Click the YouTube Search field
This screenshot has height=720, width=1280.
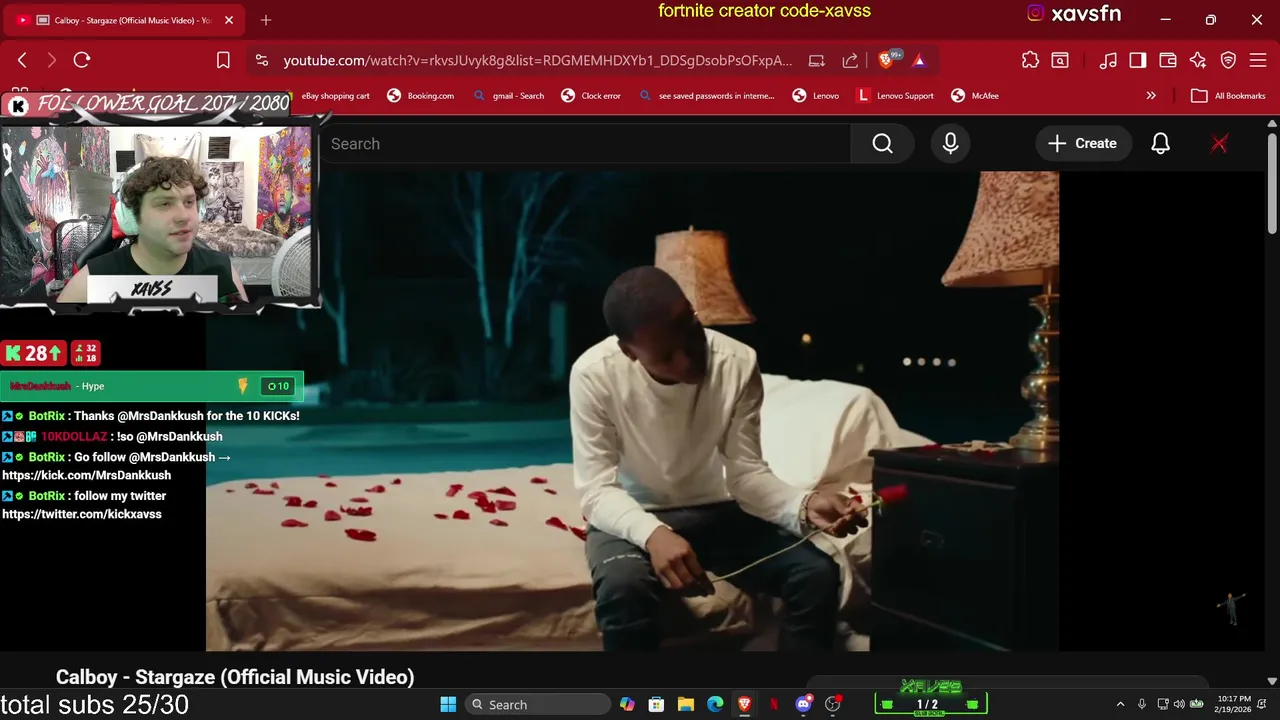585,144
